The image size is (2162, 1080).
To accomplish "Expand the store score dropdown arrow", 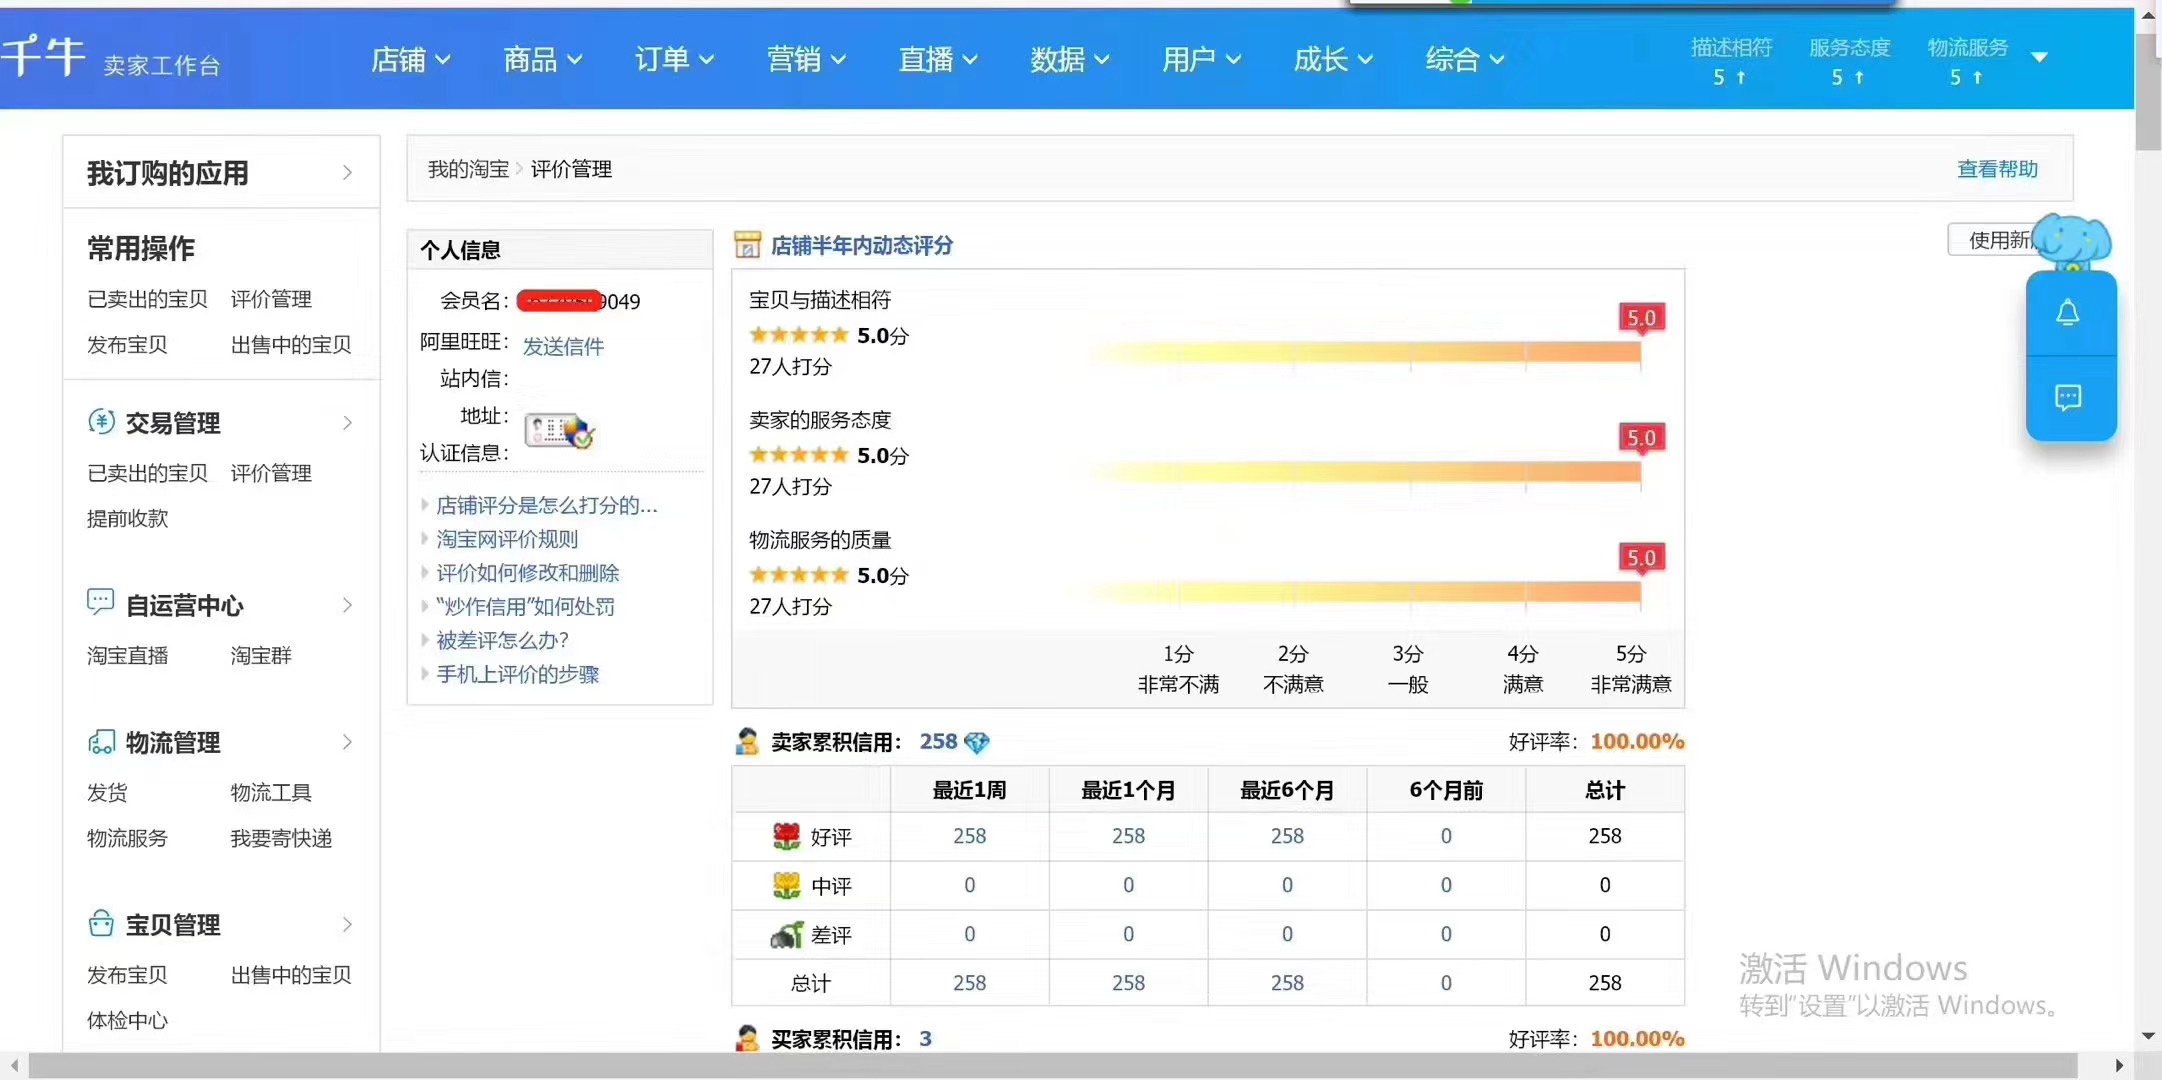I will point(2040,57).
